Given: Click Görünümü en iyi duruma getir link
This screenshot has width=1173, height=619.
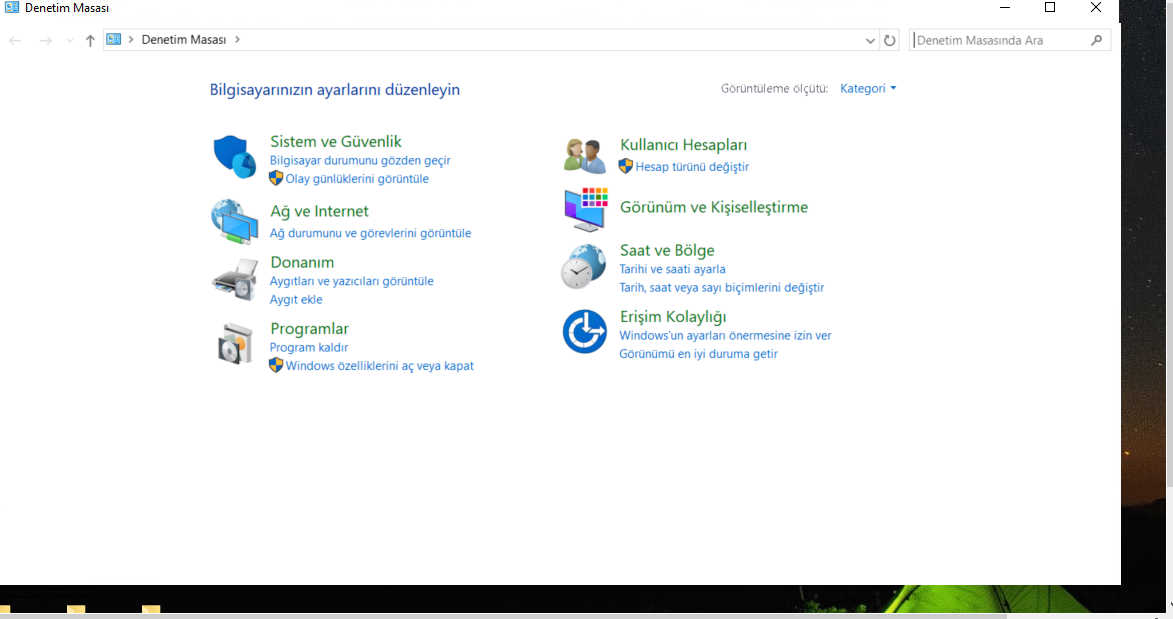Looking at the screenshot, I should click(699, 354).
